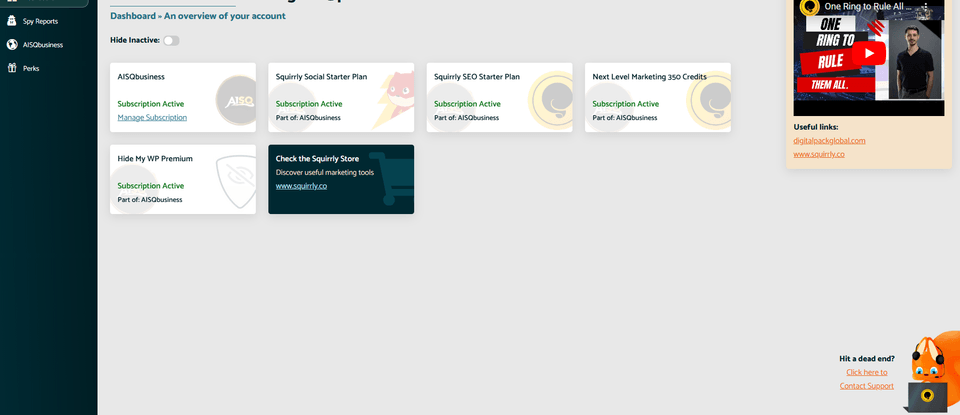Toggle the Hide Inactive switch
Image resolution: width=960 pixels, height=415 pixels.
(171, 40)
